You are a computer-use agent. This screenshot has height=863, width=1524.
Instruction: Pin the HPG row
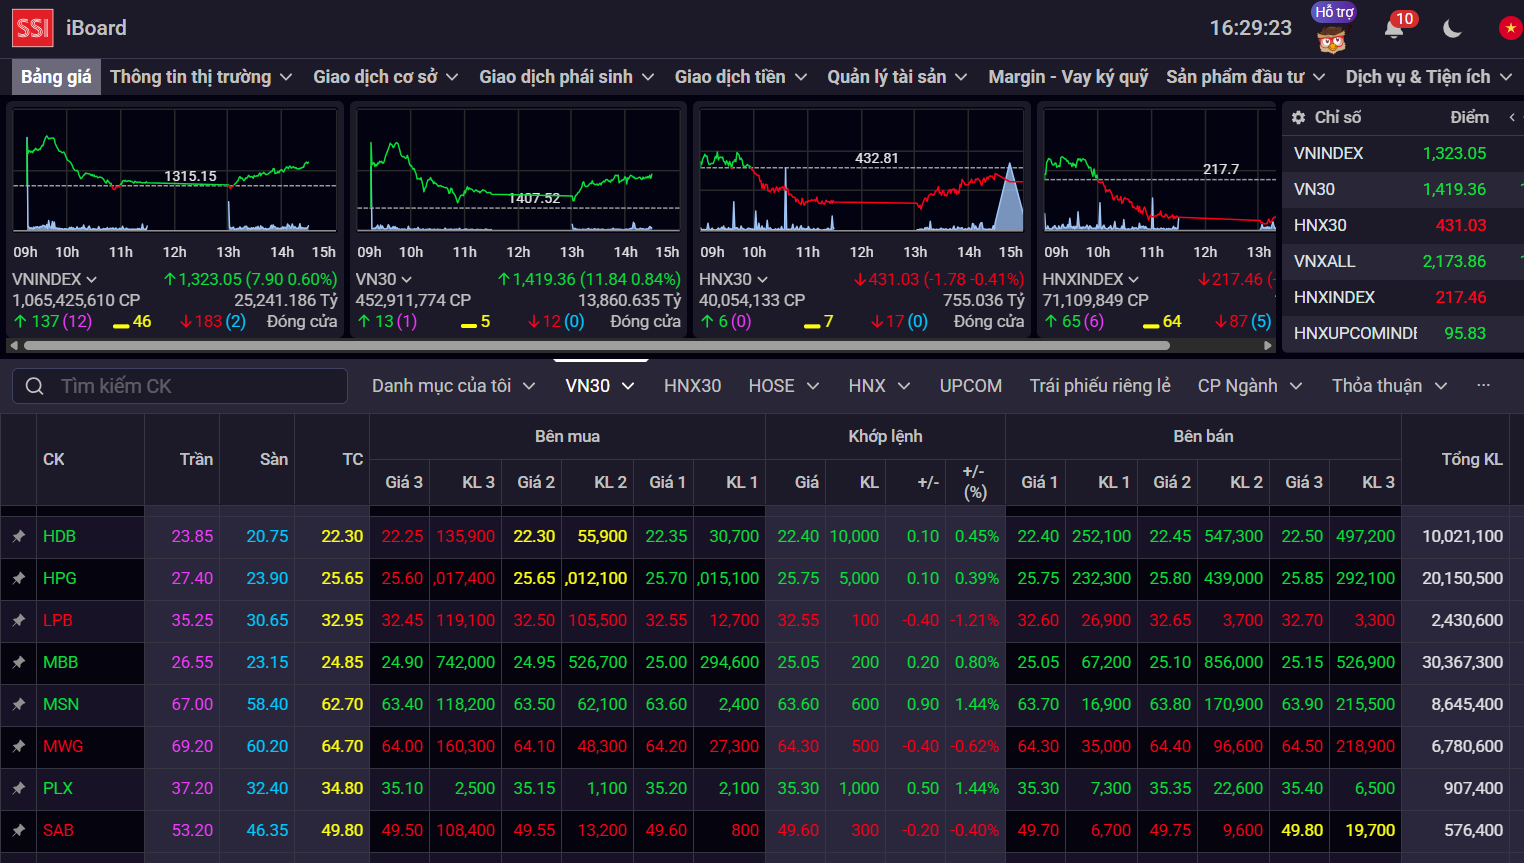[x=19, y=579]
